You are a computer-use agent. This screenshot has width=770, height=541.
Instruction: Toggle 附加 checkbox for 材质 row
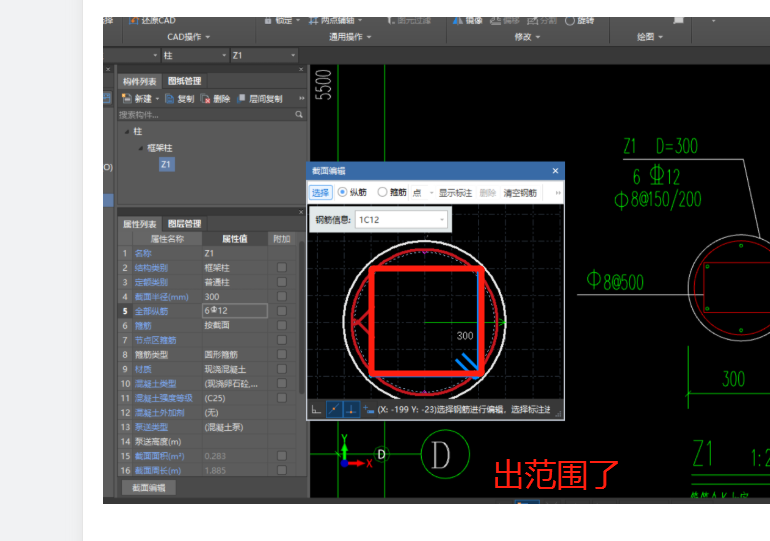click(x=282, y=369)
